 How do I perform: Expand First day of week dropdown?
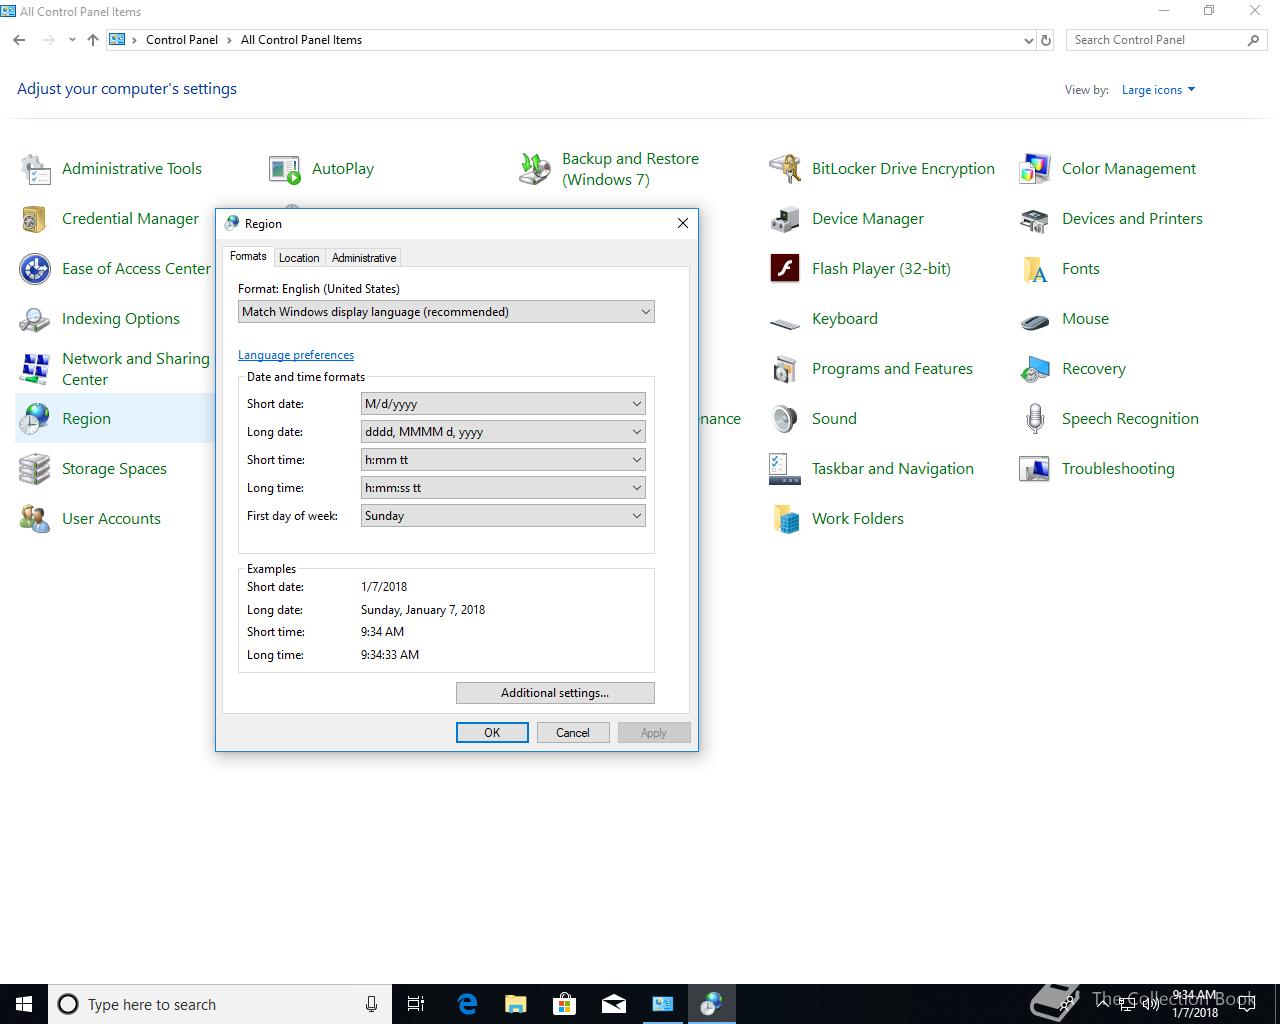point(503,516)
